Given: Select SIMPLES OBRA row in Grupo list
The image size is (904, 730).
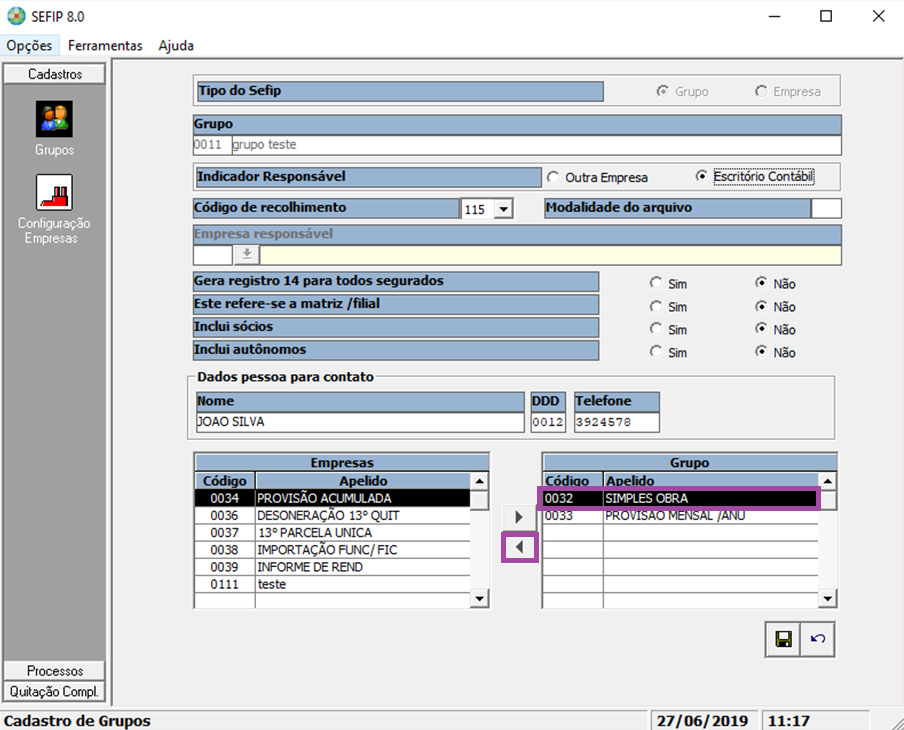Looking at the screenshot, I should [680, 498].
